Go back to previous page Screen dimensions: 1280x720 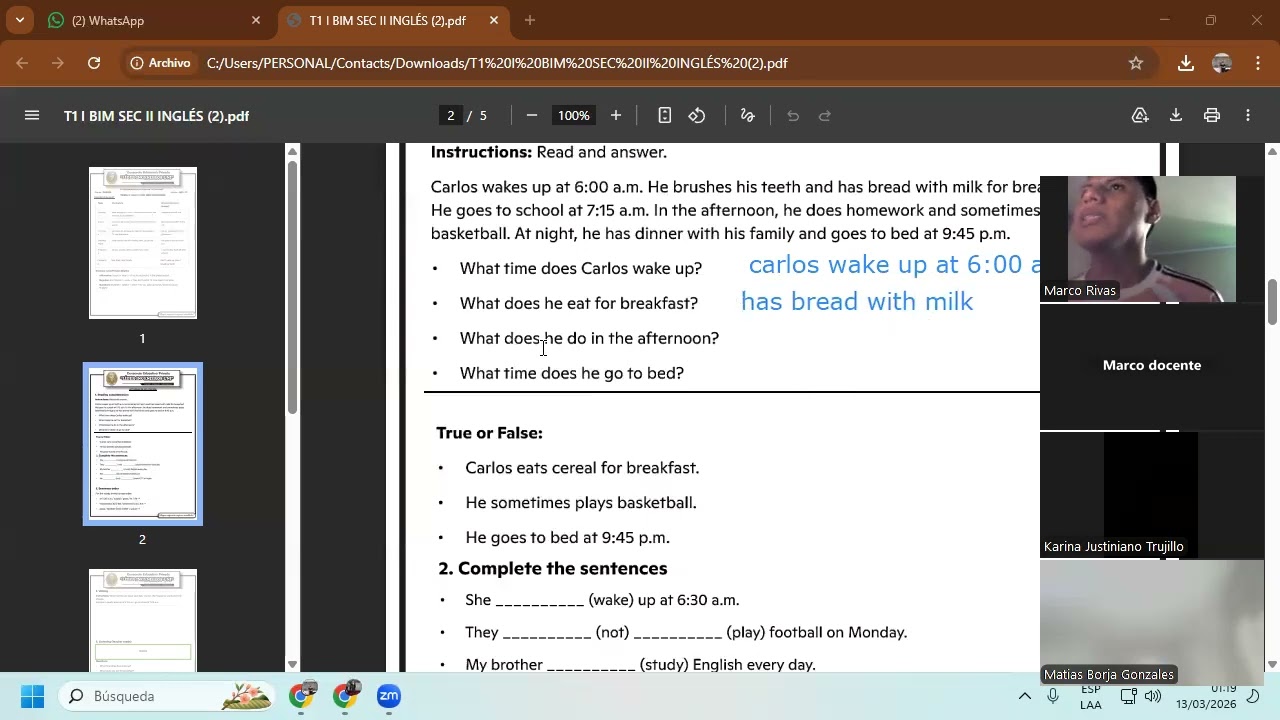coord(22,63)
